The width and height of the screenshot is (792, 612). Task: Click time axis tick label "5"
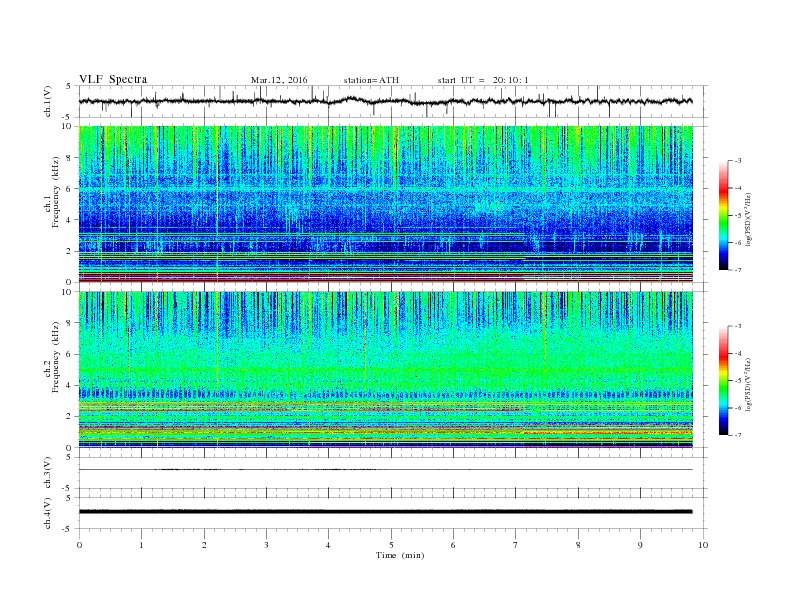tap(391, 545)
